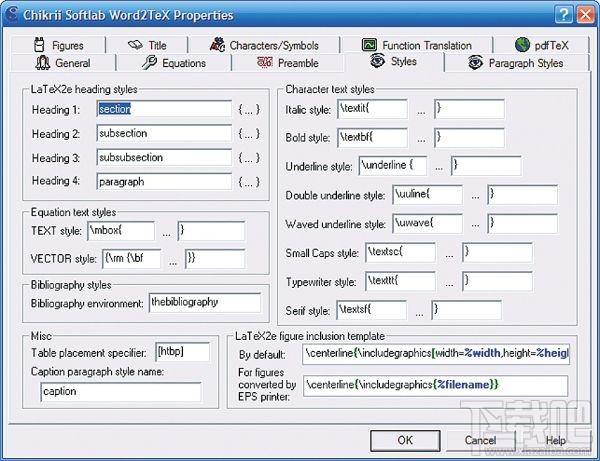This screenshot has width=600, height=461.
Task: Click the TEXT style closing brace field
Action: [211, 231]
